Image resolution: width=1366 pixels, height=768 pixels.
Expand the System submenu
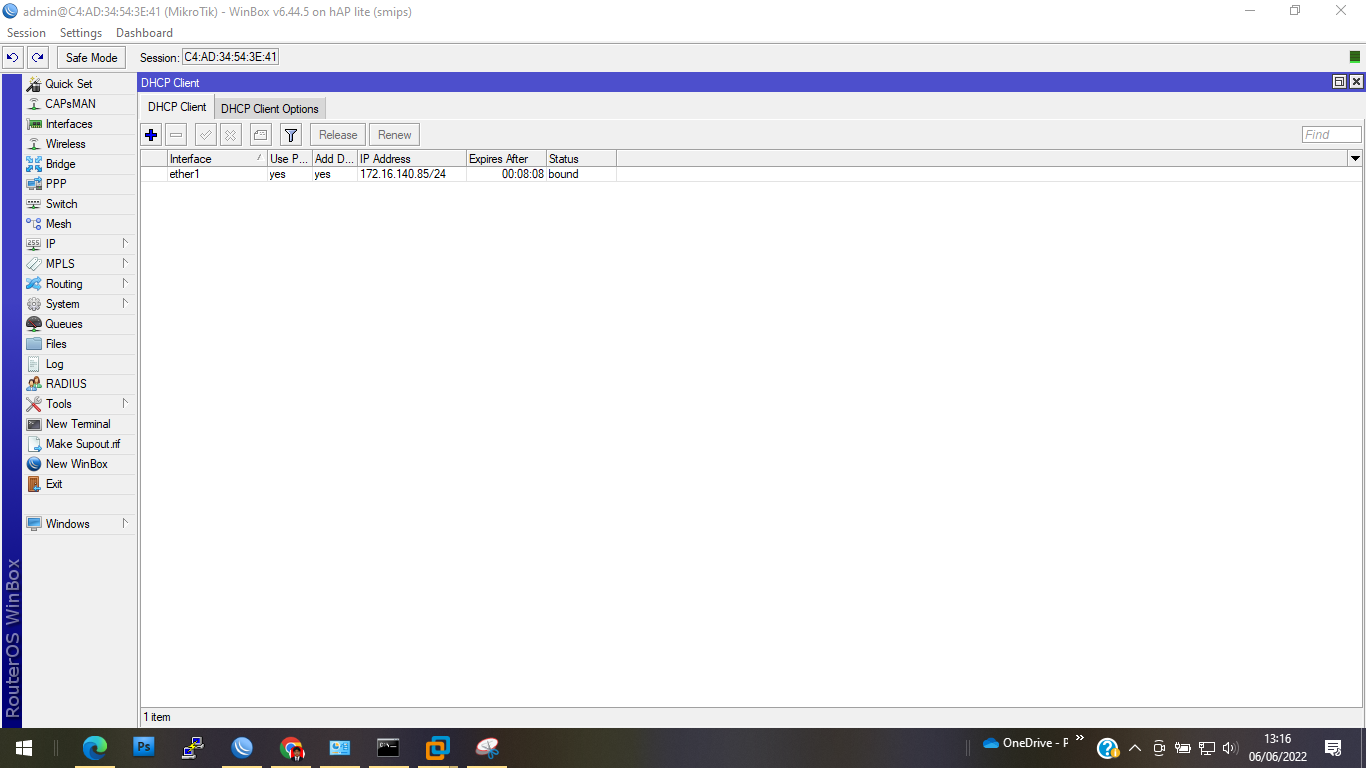click(x=79, y=304)
